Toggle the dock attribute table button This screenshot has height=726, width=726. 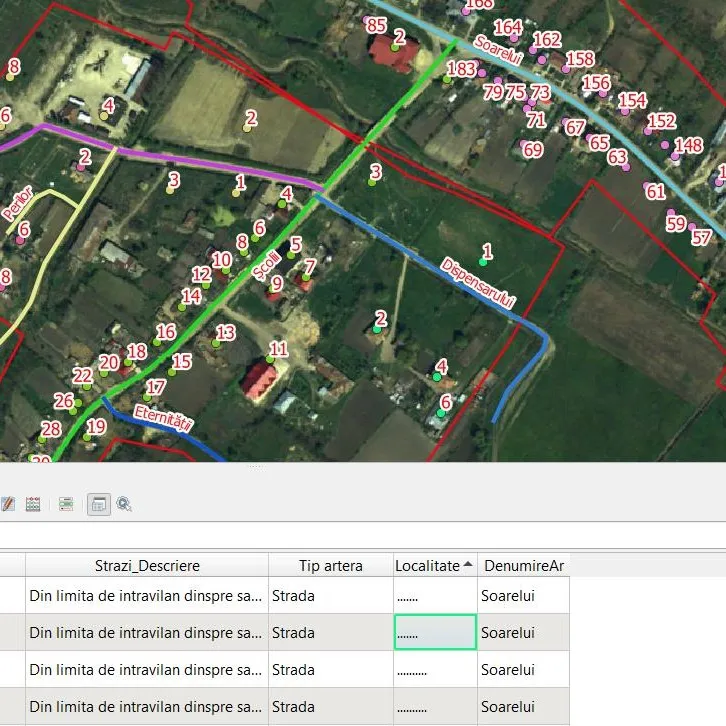98,504
